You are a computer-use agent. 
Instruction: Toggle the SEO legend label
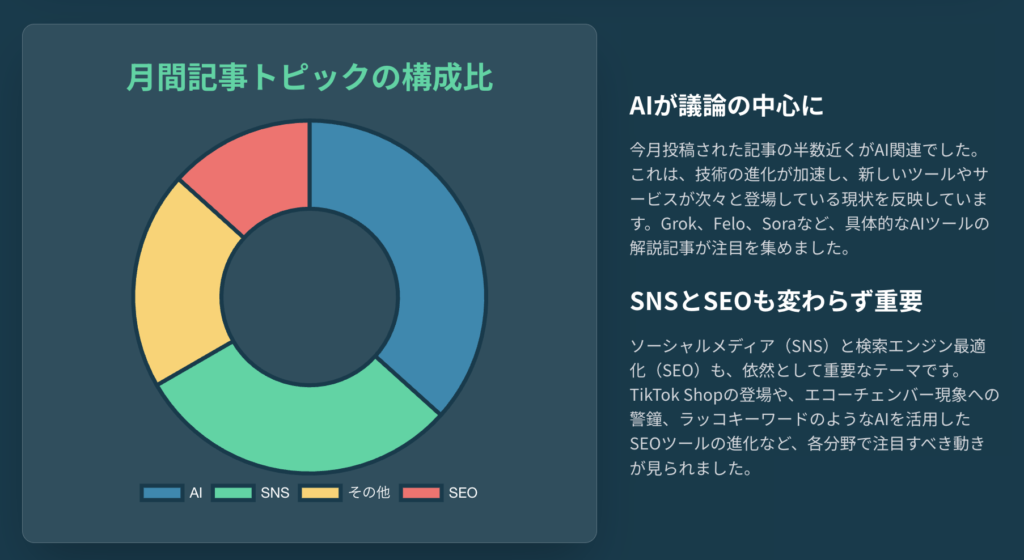point(463,493)
